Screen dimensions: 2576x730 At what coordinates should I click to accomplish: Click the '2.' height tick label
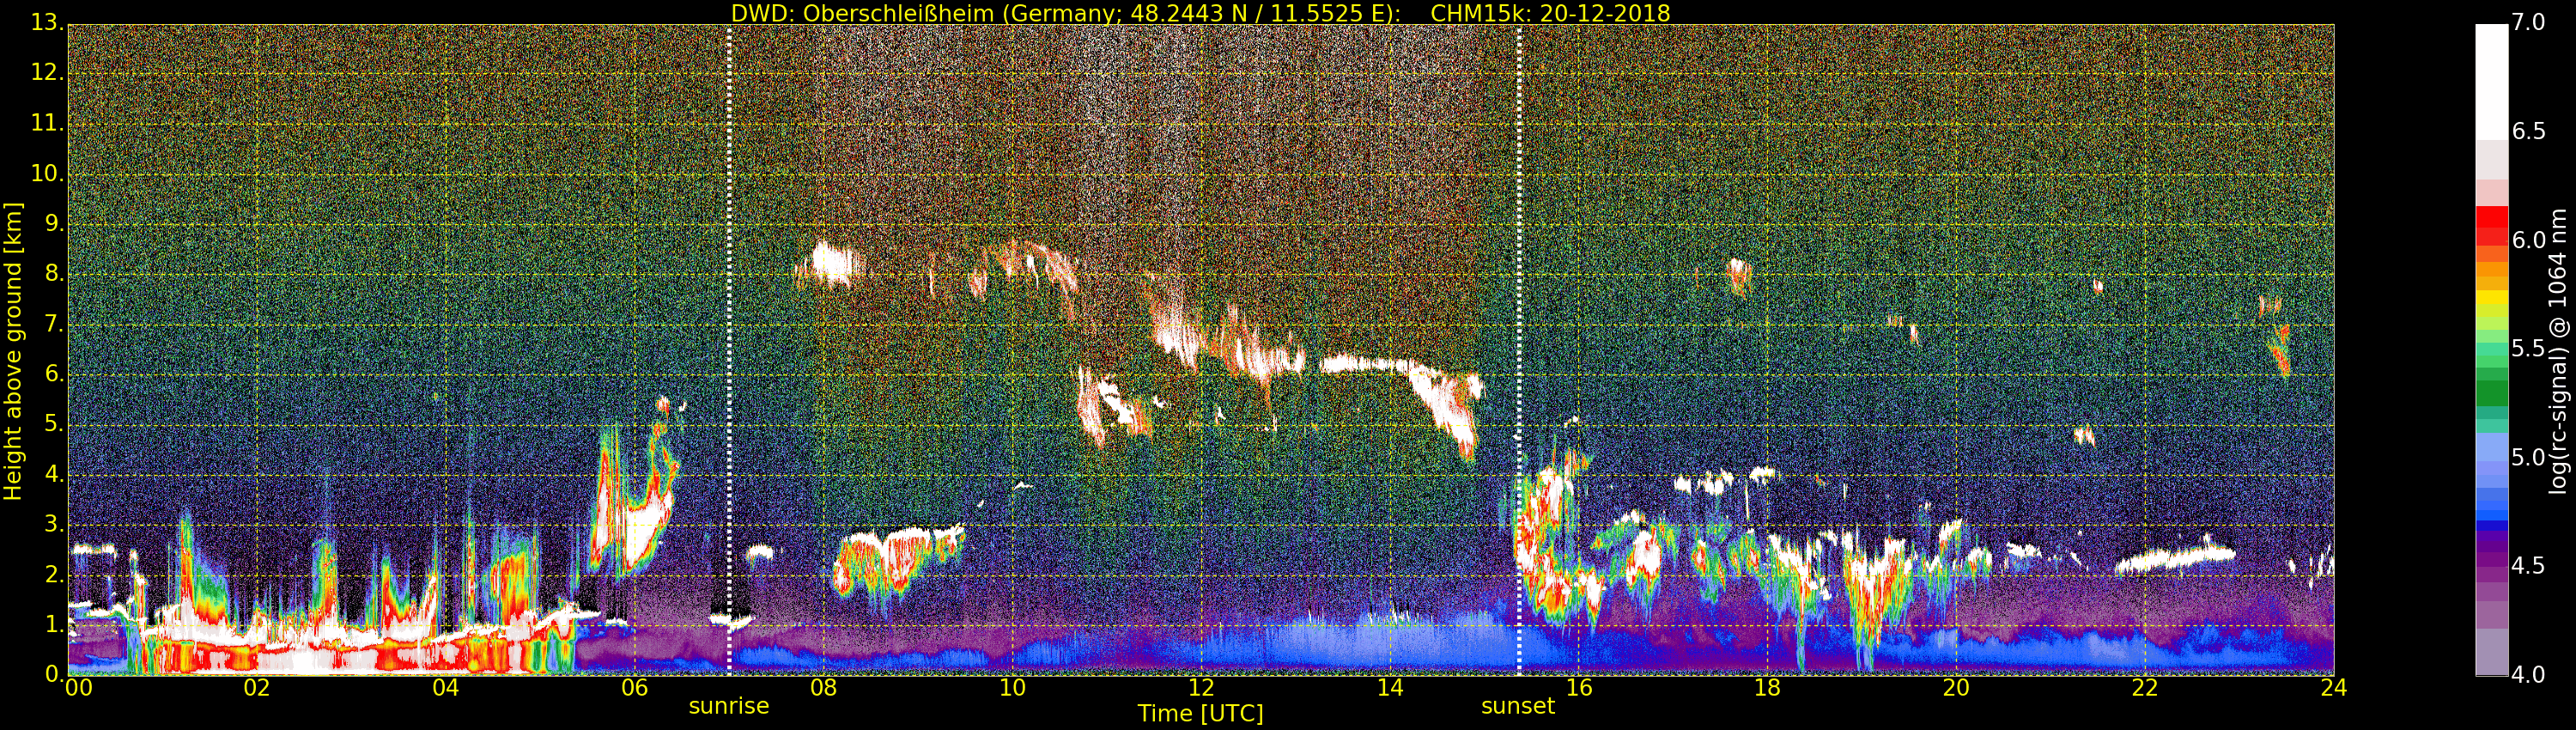point(54,575)
